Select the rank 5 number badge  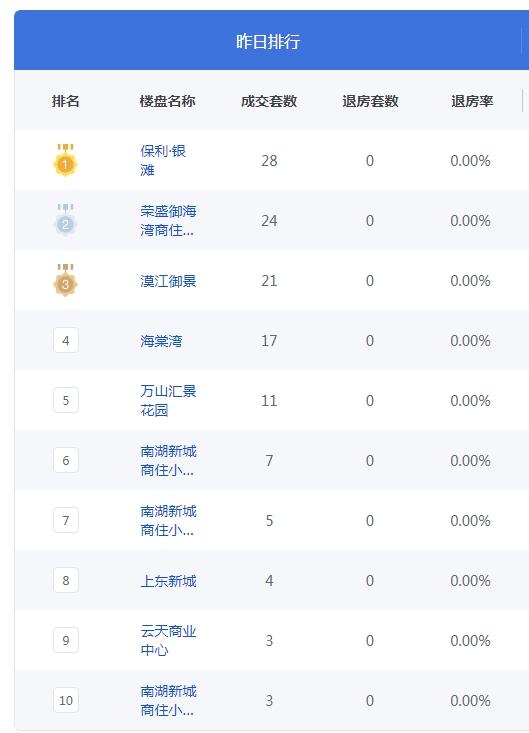tap(66, 400)
